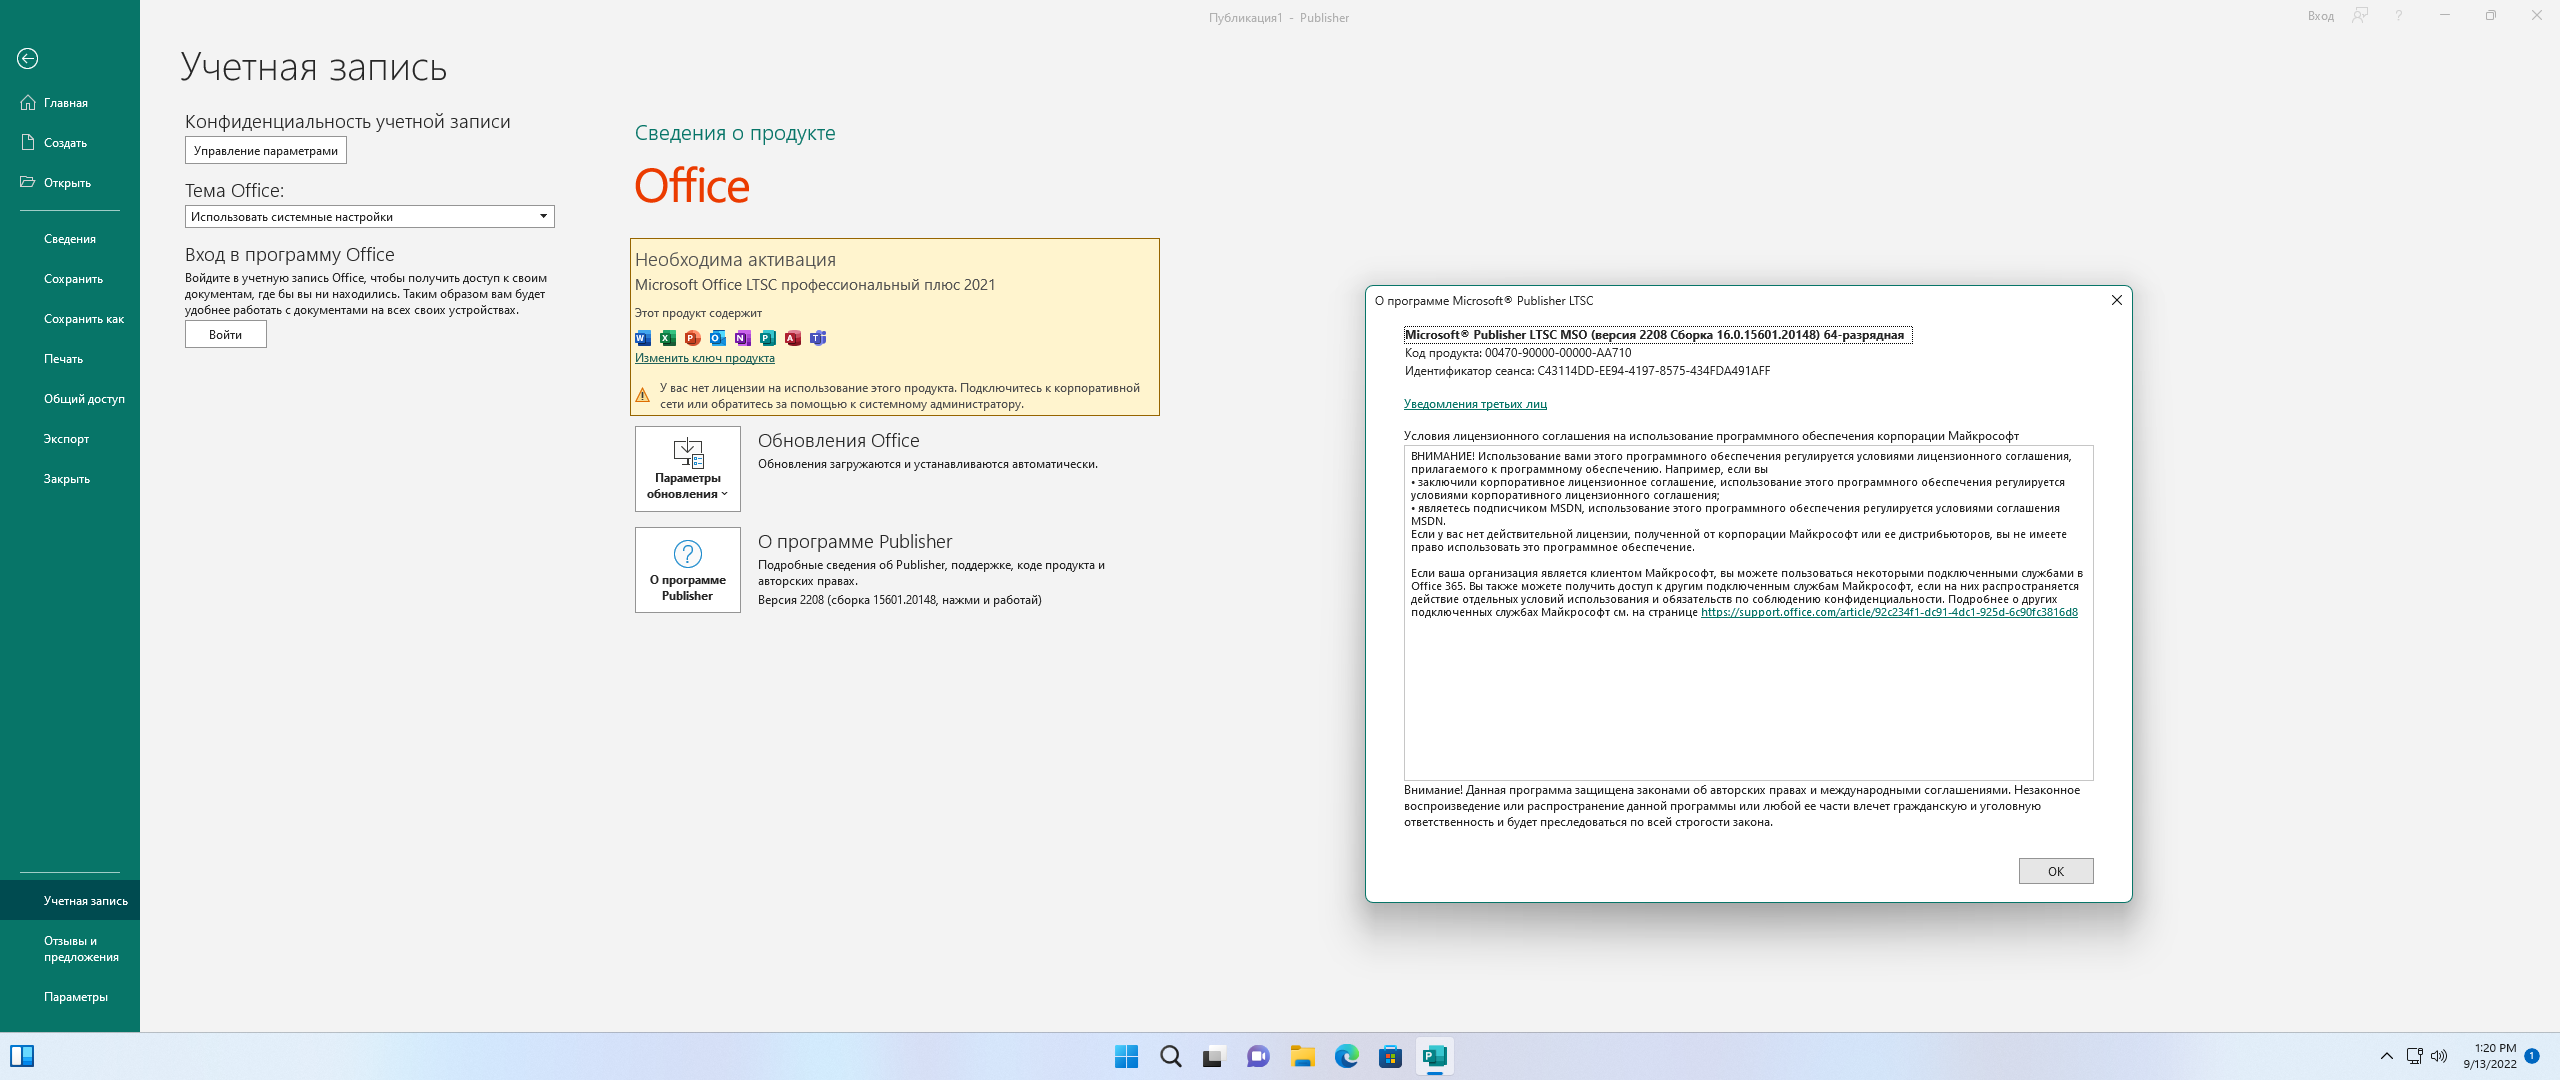The height and width of the screenshot is (1080, 2560).
Task: Select Создать in the sidebar
Action: coord(70,143)
